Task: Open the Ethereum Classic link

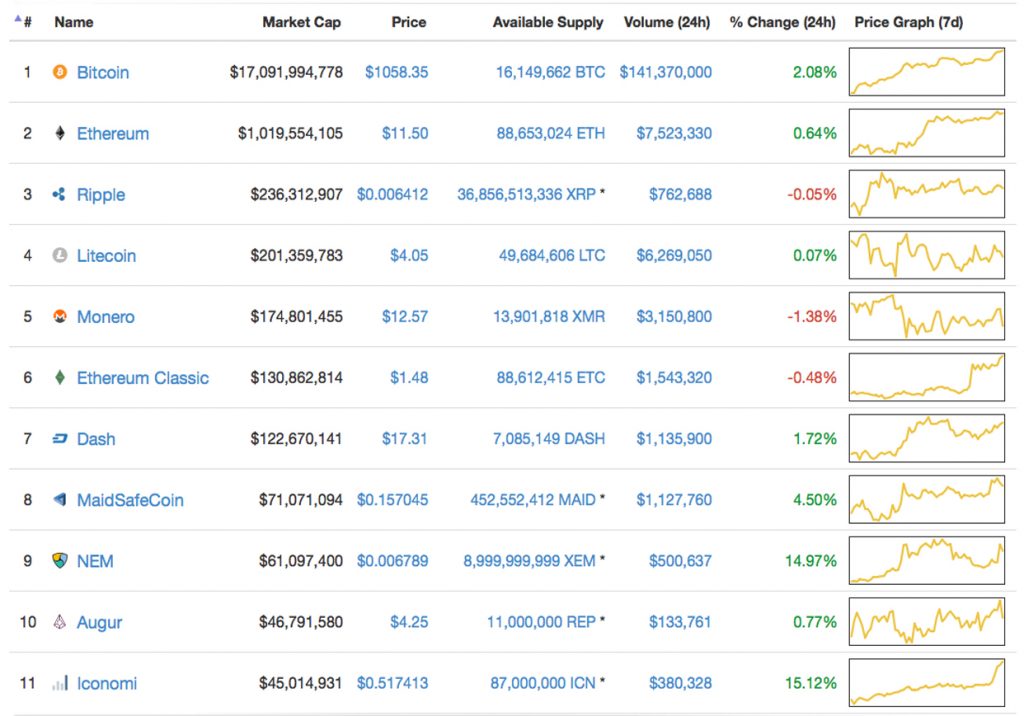Action: tap(143, 378)
